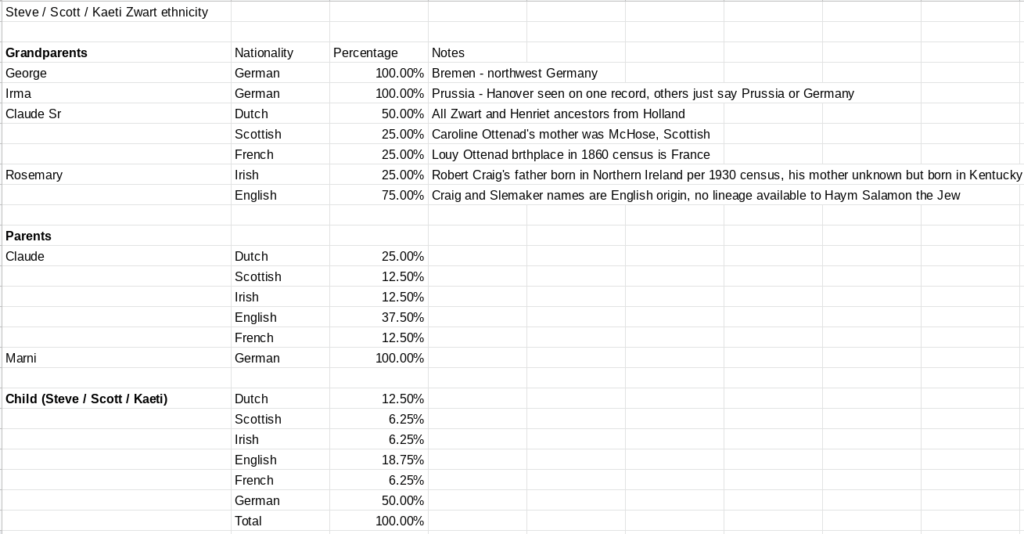Click the note about Zwart and Henriet ancestors
The image size is (1024, 534).
[558, 114]
